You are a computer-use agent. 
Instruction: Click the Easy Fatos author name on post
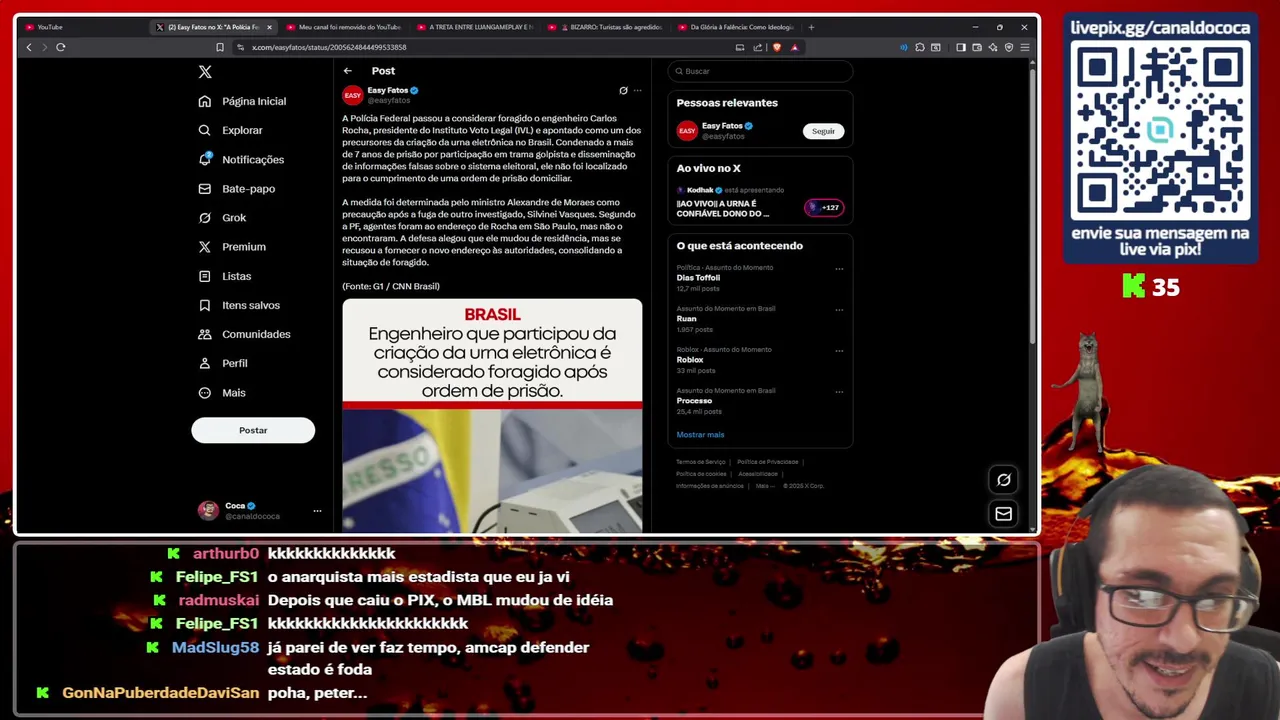point(387,90)
